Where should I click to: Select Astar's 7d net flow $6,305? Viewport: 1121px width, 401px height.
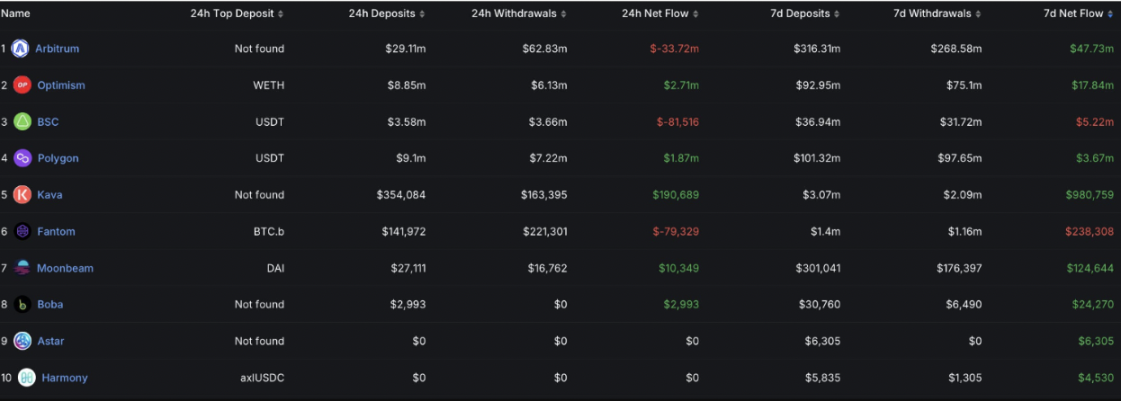click(1096, 341)
